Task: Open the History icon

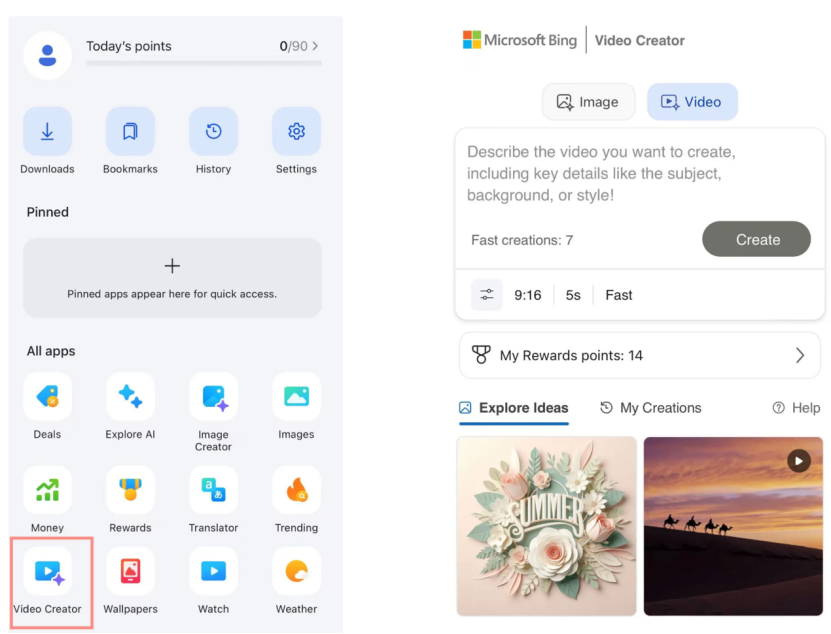Action: (214, 131)
